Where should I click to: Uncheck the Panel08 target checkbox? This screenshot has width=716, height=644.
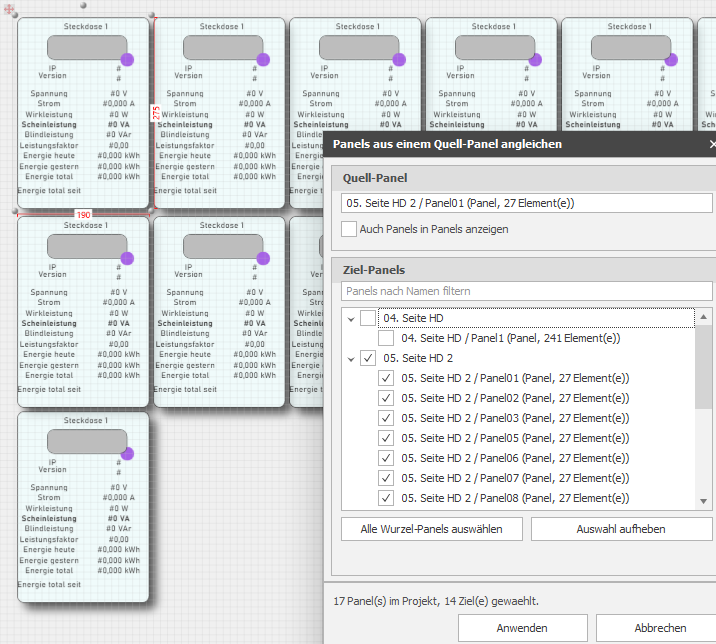386,498
